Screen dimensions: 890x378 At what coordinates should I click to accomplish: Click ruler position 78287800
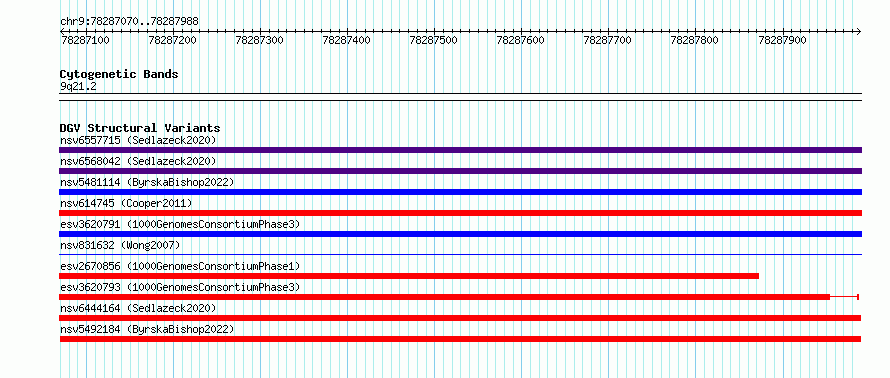pyautogui.click(x=695, y=40)
